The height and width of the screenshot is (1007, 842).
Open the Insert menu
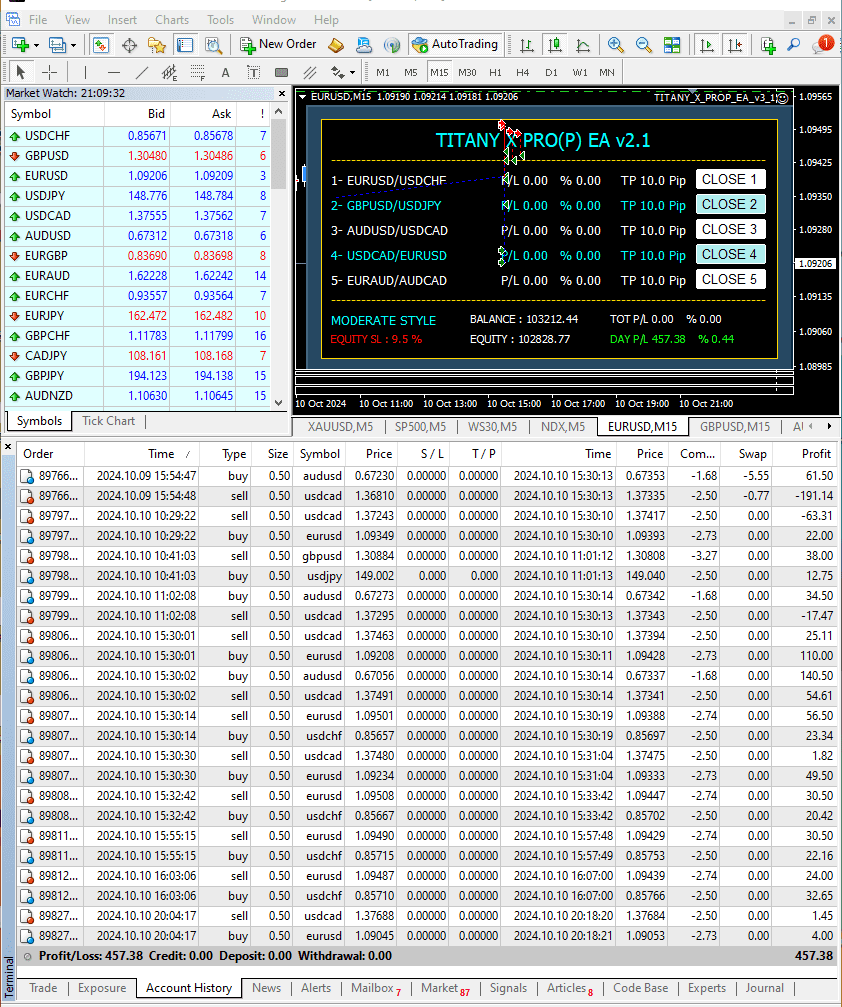coord(122,20)
